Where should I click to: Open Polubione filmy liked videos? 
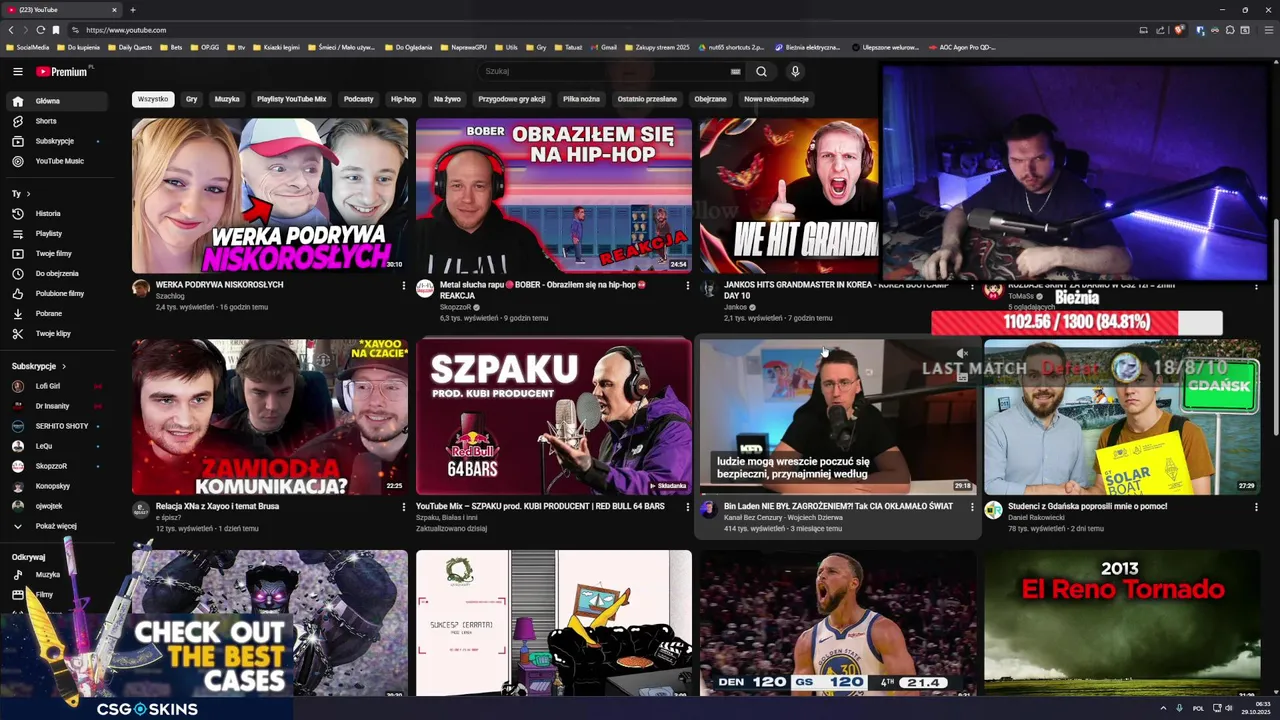pos(57,293)
